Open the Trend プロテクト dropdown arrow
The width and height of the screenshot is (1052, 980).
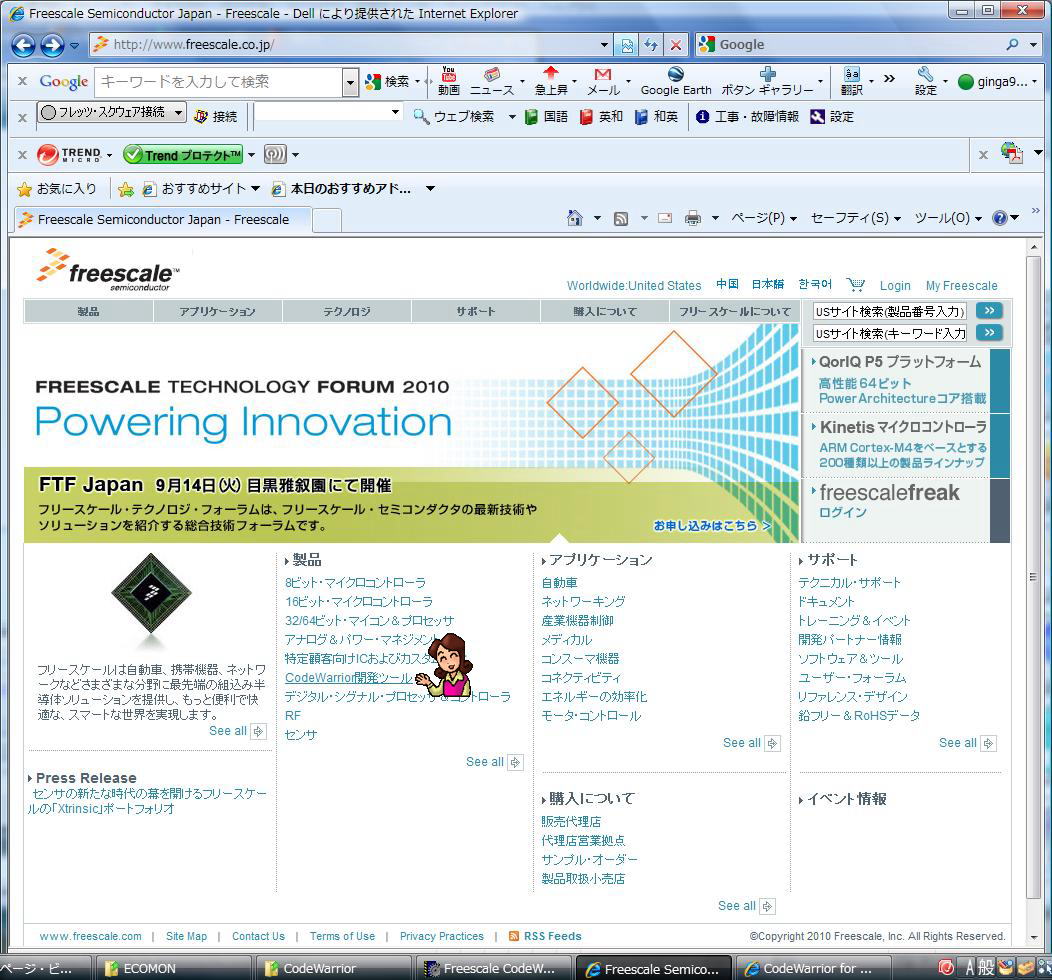(252, 155)
